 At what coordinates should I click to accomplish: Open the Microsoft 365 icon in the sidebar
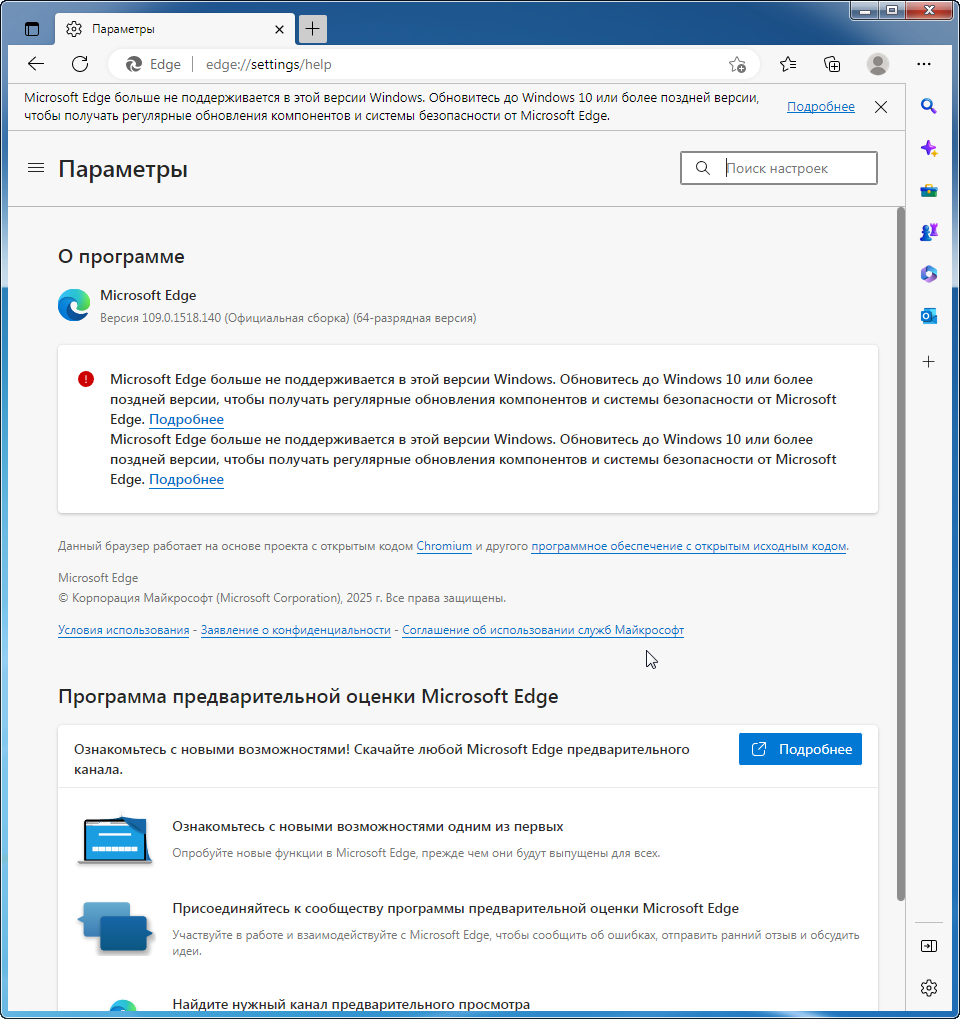click(928, 274)
